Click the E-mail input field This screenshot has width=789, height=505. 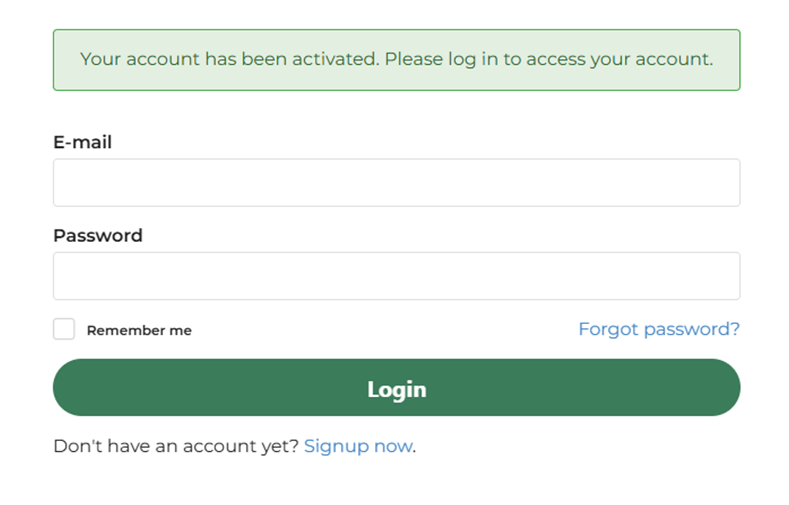tap(396, 183)
